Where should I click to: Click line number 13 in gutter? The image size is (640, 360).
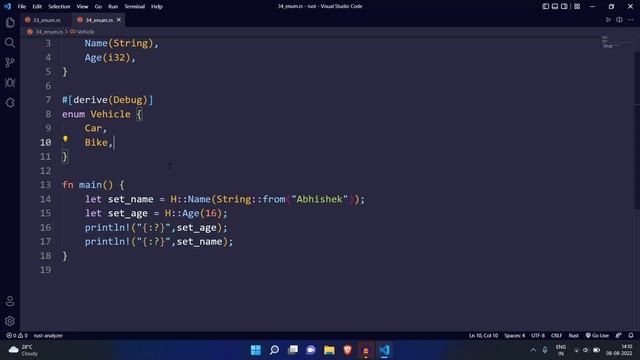click(45, 185)
